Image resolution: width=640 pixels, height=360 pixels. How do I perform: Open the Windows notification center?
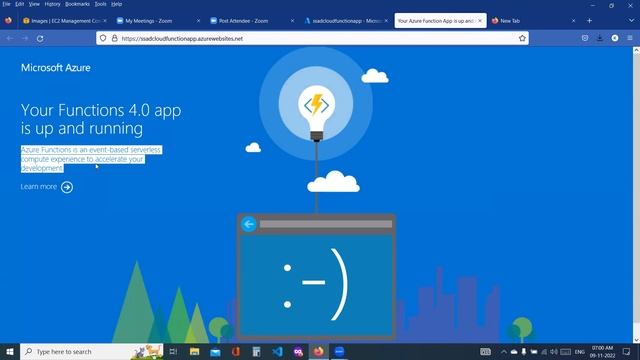point(627,351)
